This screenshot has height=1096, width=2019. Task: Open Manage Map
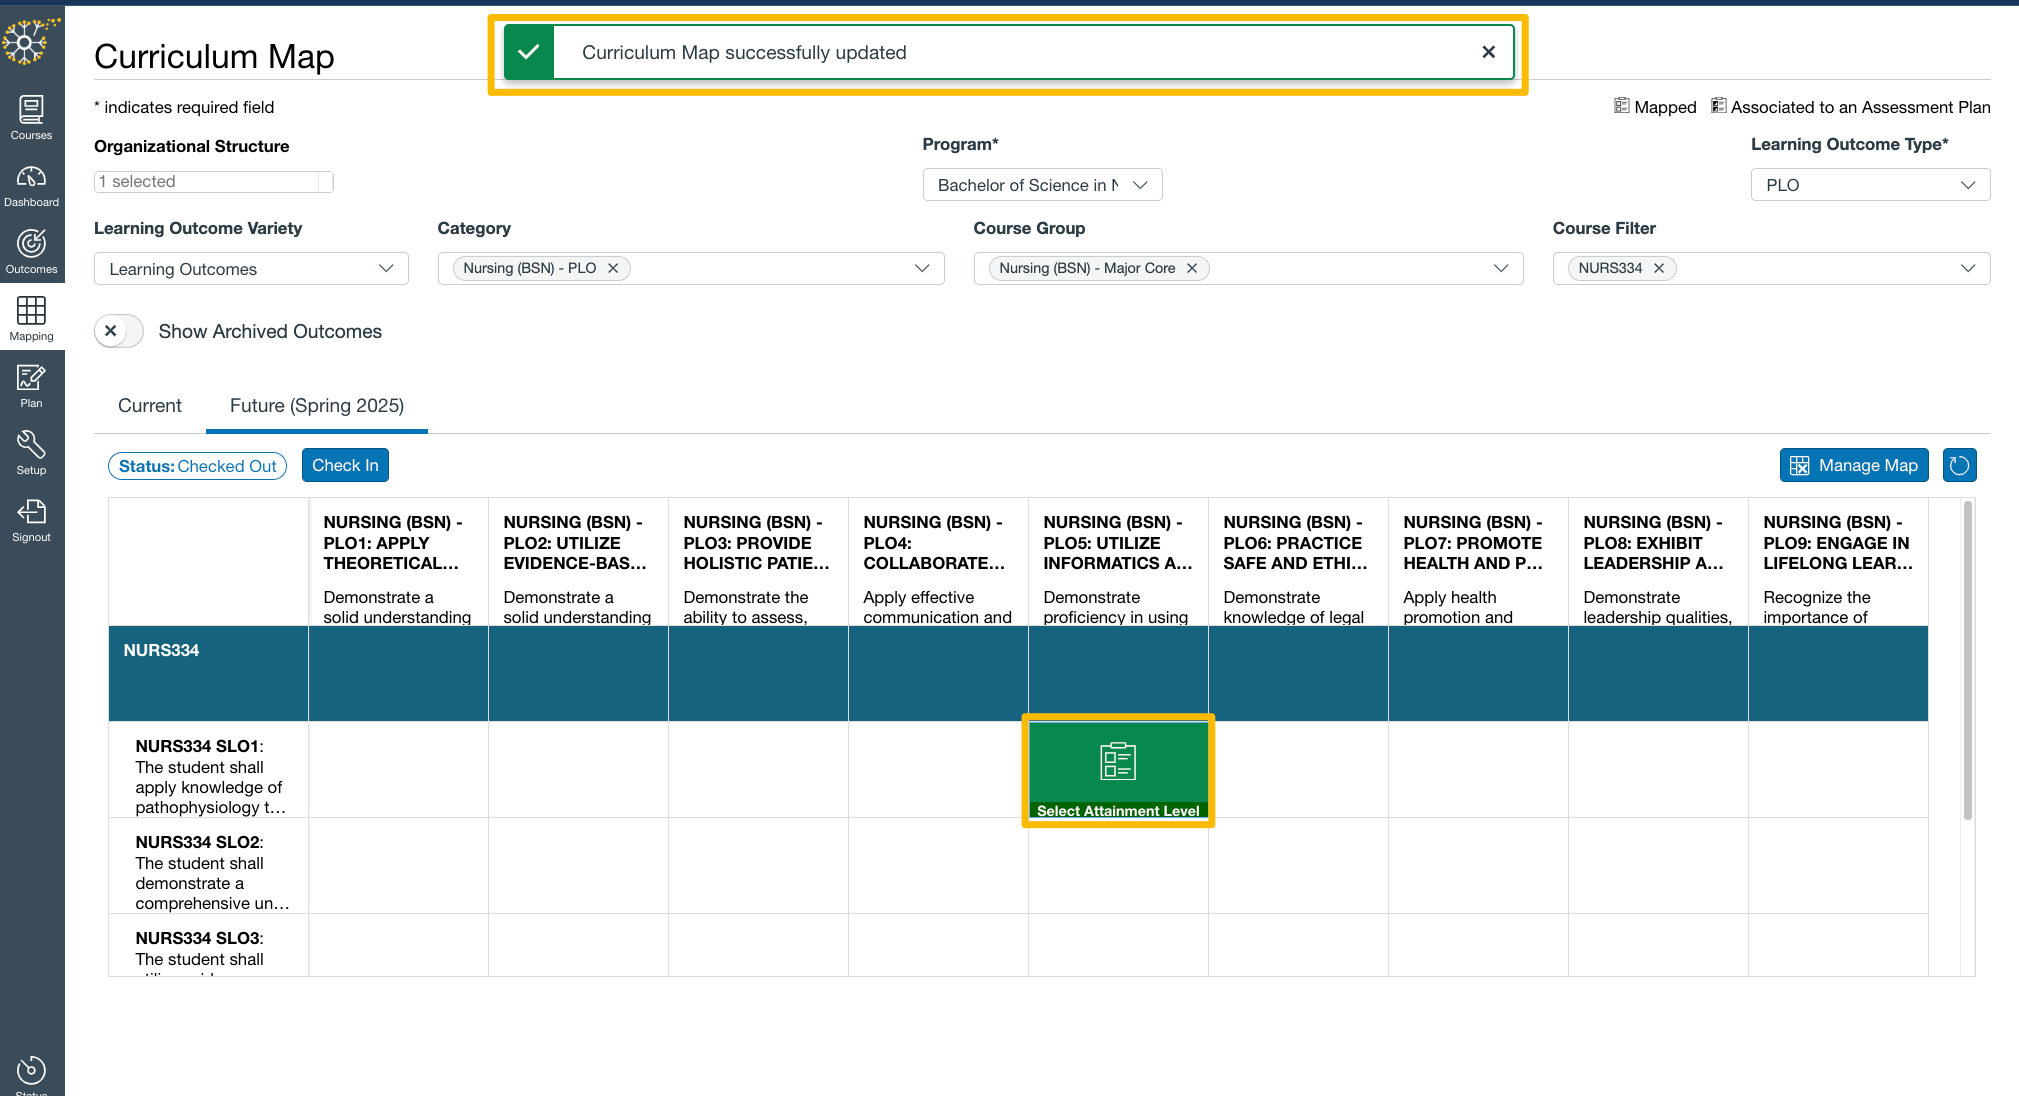1853,465
